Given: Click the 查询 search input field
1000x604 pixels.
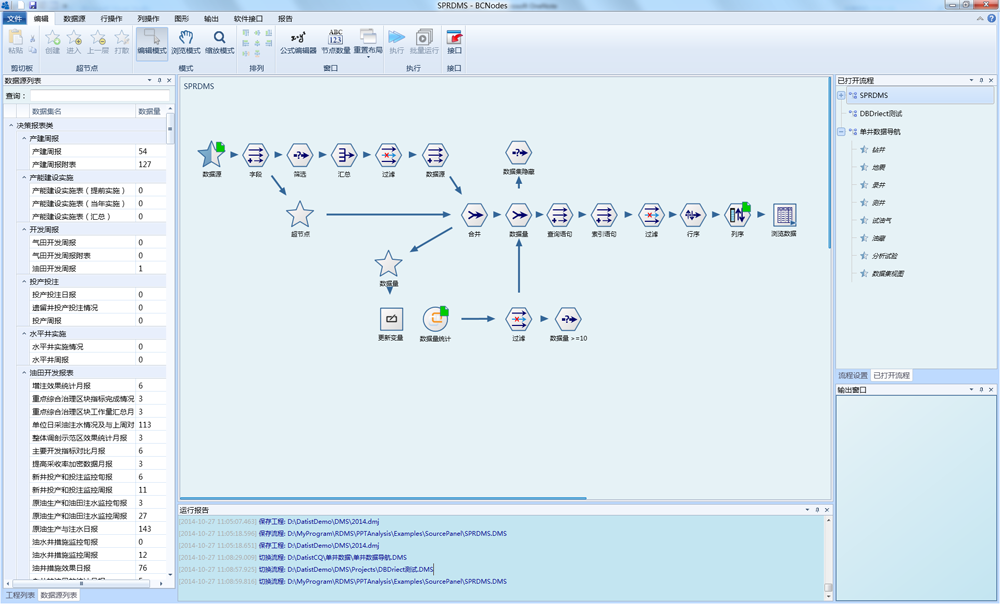Looking at the screenshot, I should [100, 96].
